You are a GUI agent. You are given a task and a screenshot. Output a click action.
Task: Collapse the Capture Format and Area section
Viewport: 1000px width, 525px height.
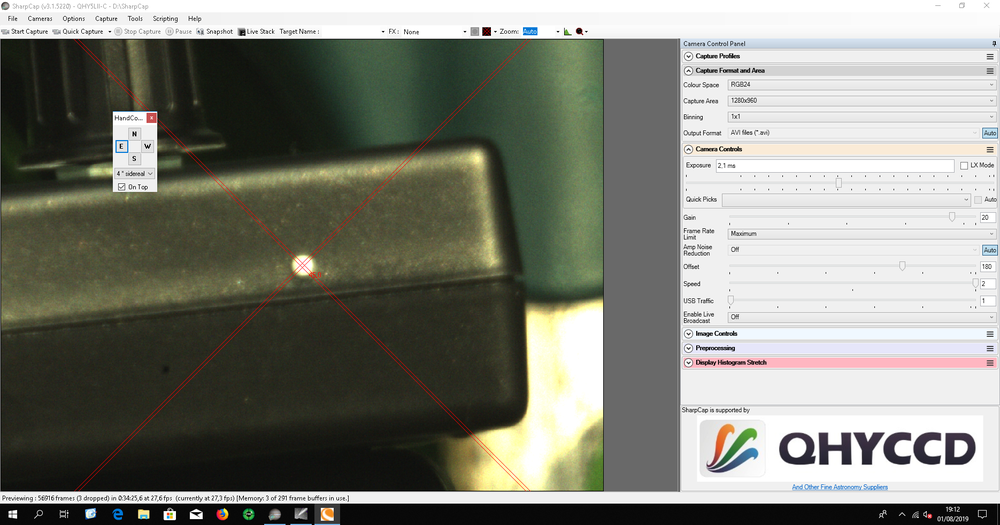click(x=688, y=71)
